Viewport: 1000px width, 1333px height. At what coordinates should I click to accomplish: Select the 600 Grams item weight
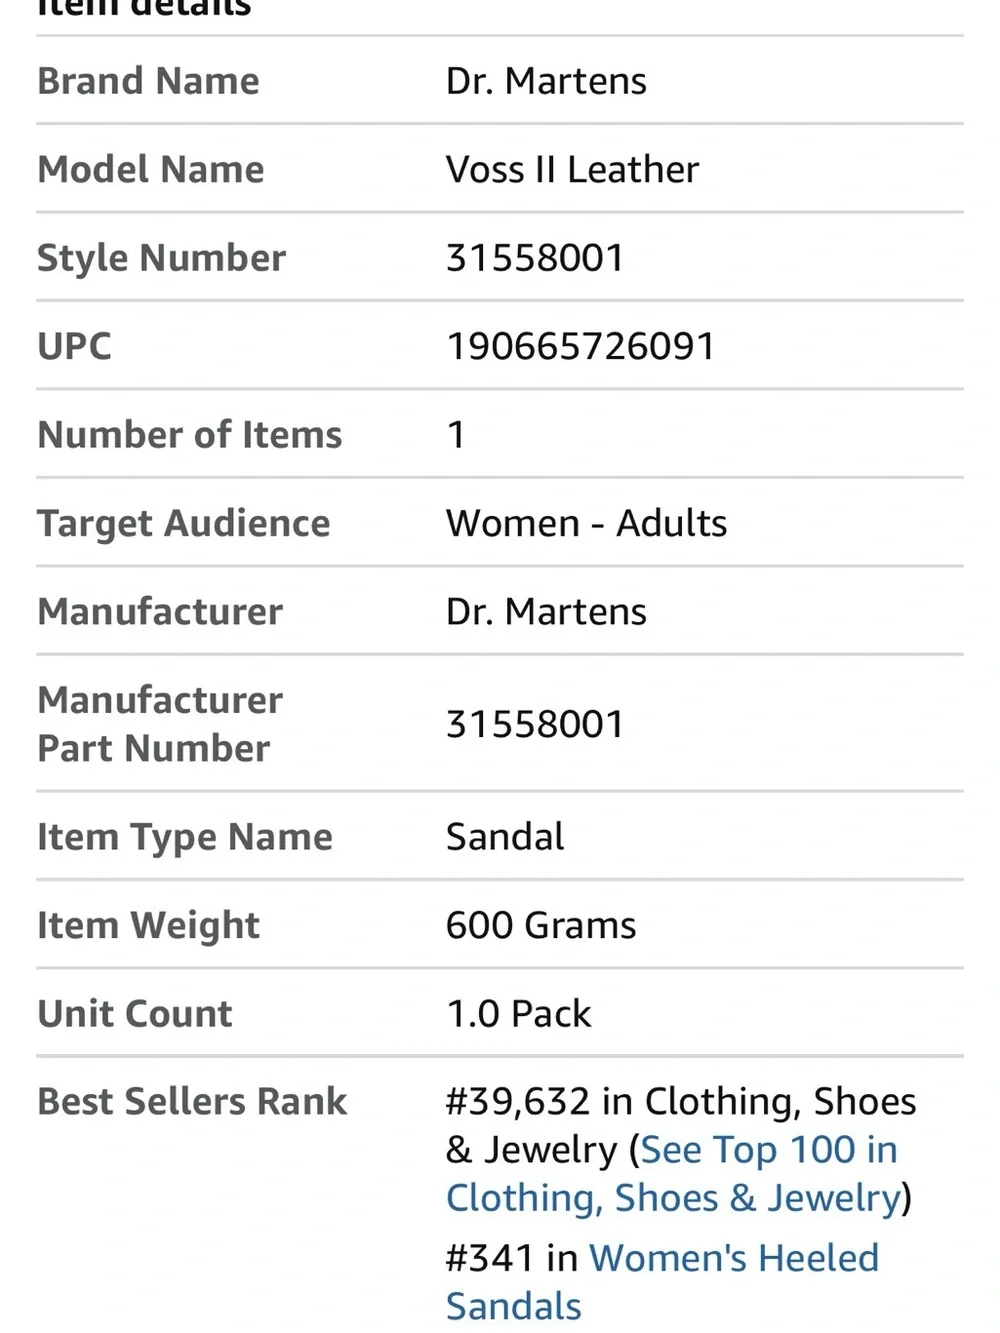(541, 925)
